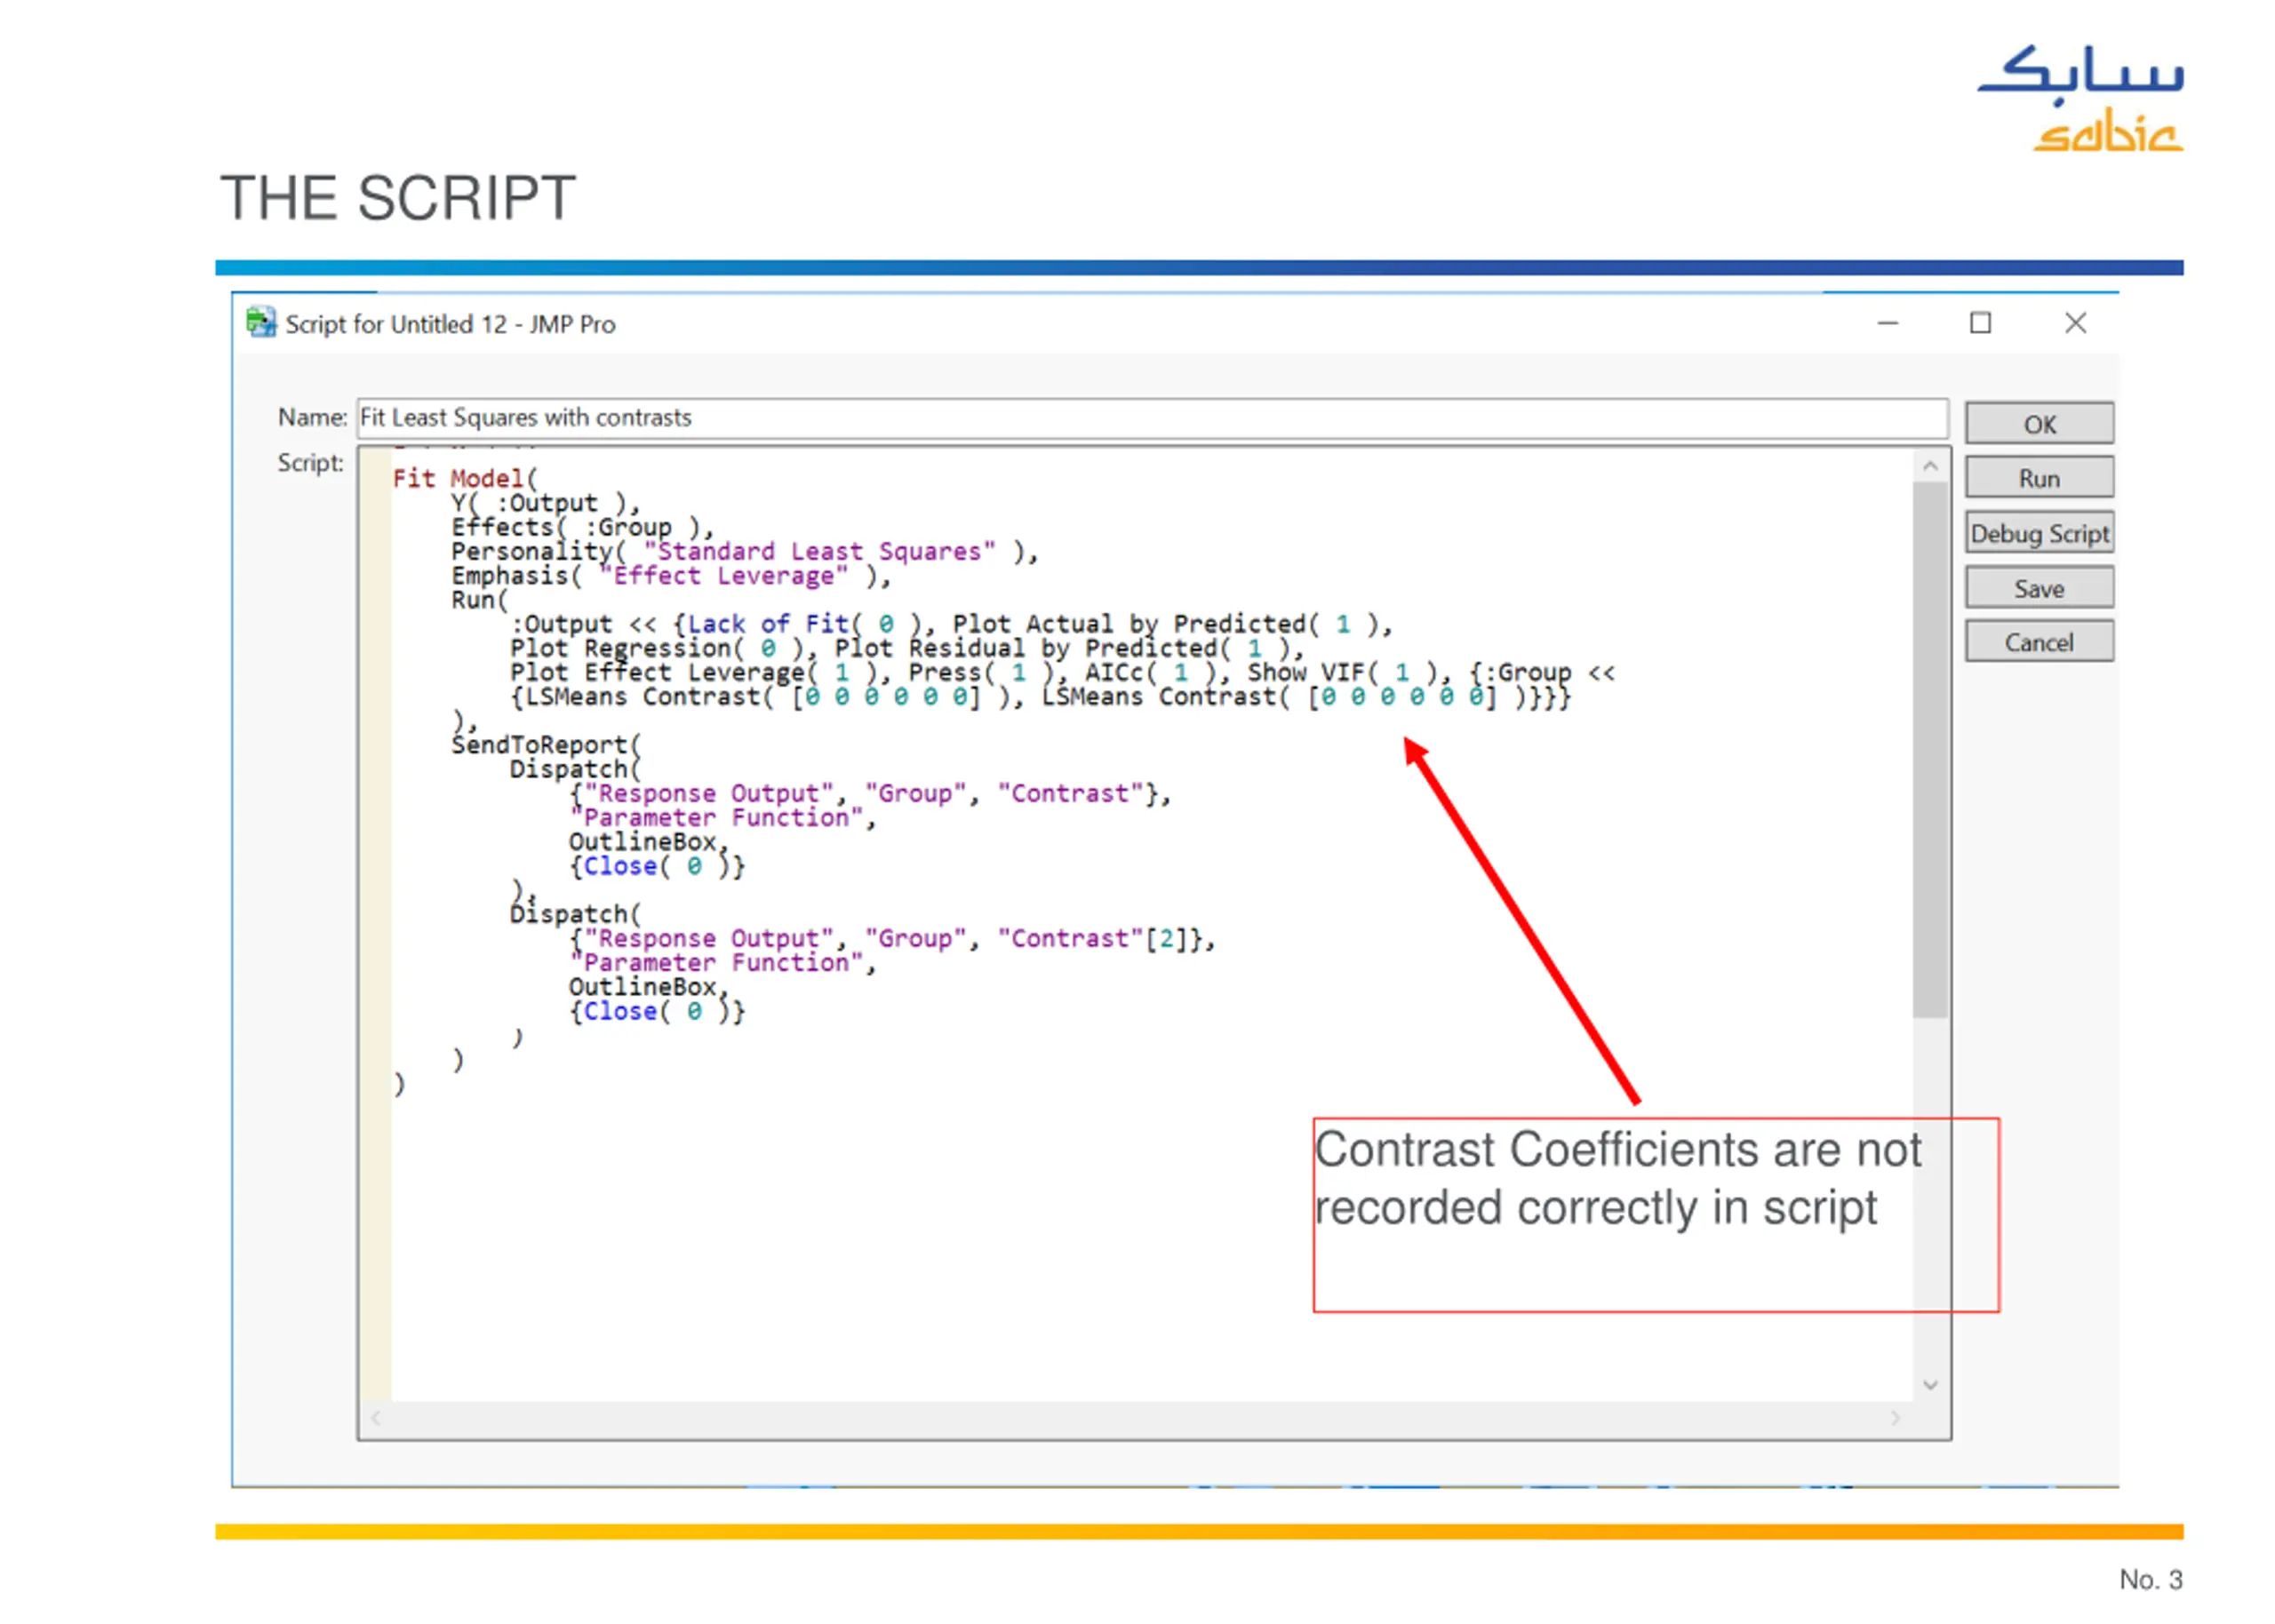Click the Fit Model line in script
This screenshot has width=2275, height=1624.
coord(464,479)
